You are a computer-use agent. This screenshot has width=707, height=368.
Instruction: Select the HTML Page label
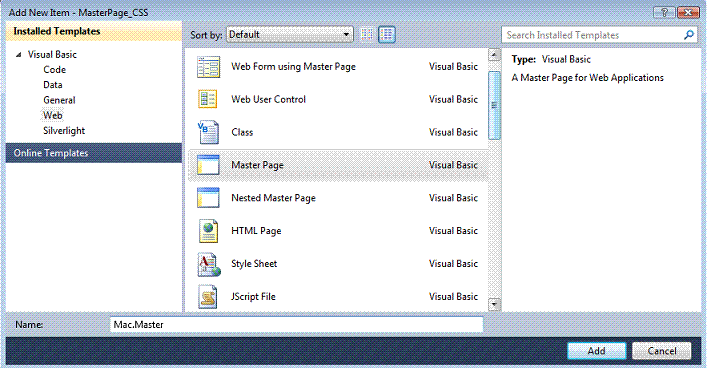[x=256, y=231]
